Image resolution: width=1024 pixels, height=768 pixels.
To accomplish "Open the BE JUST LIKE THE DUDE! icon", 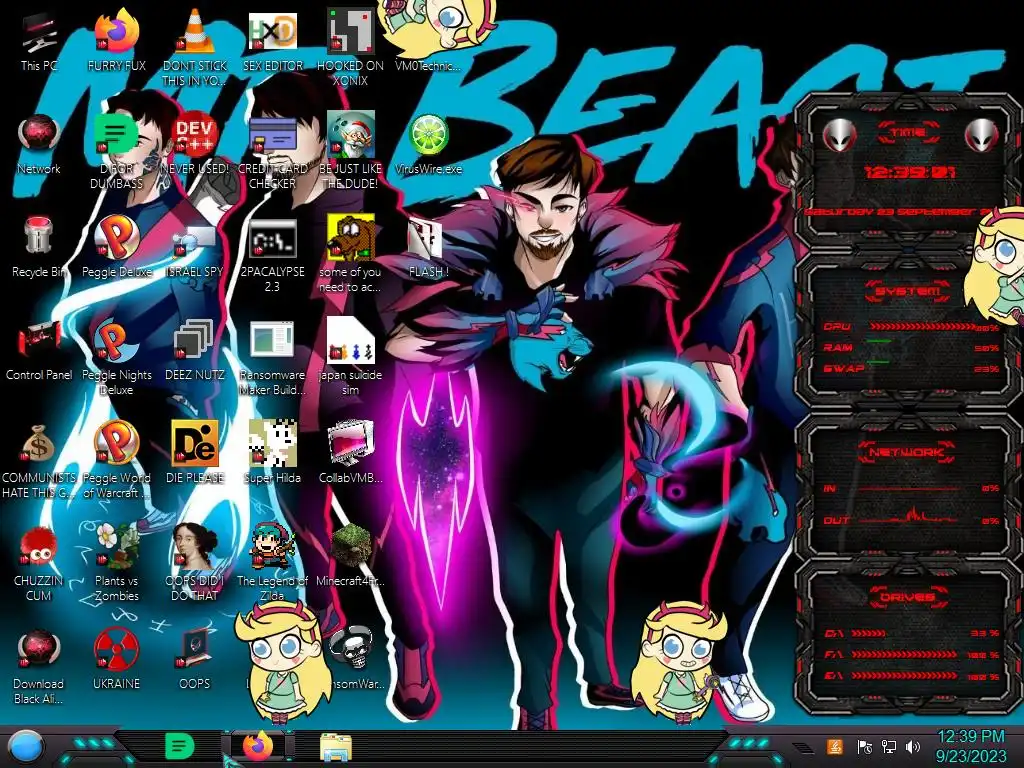I will tap(351, 152).
